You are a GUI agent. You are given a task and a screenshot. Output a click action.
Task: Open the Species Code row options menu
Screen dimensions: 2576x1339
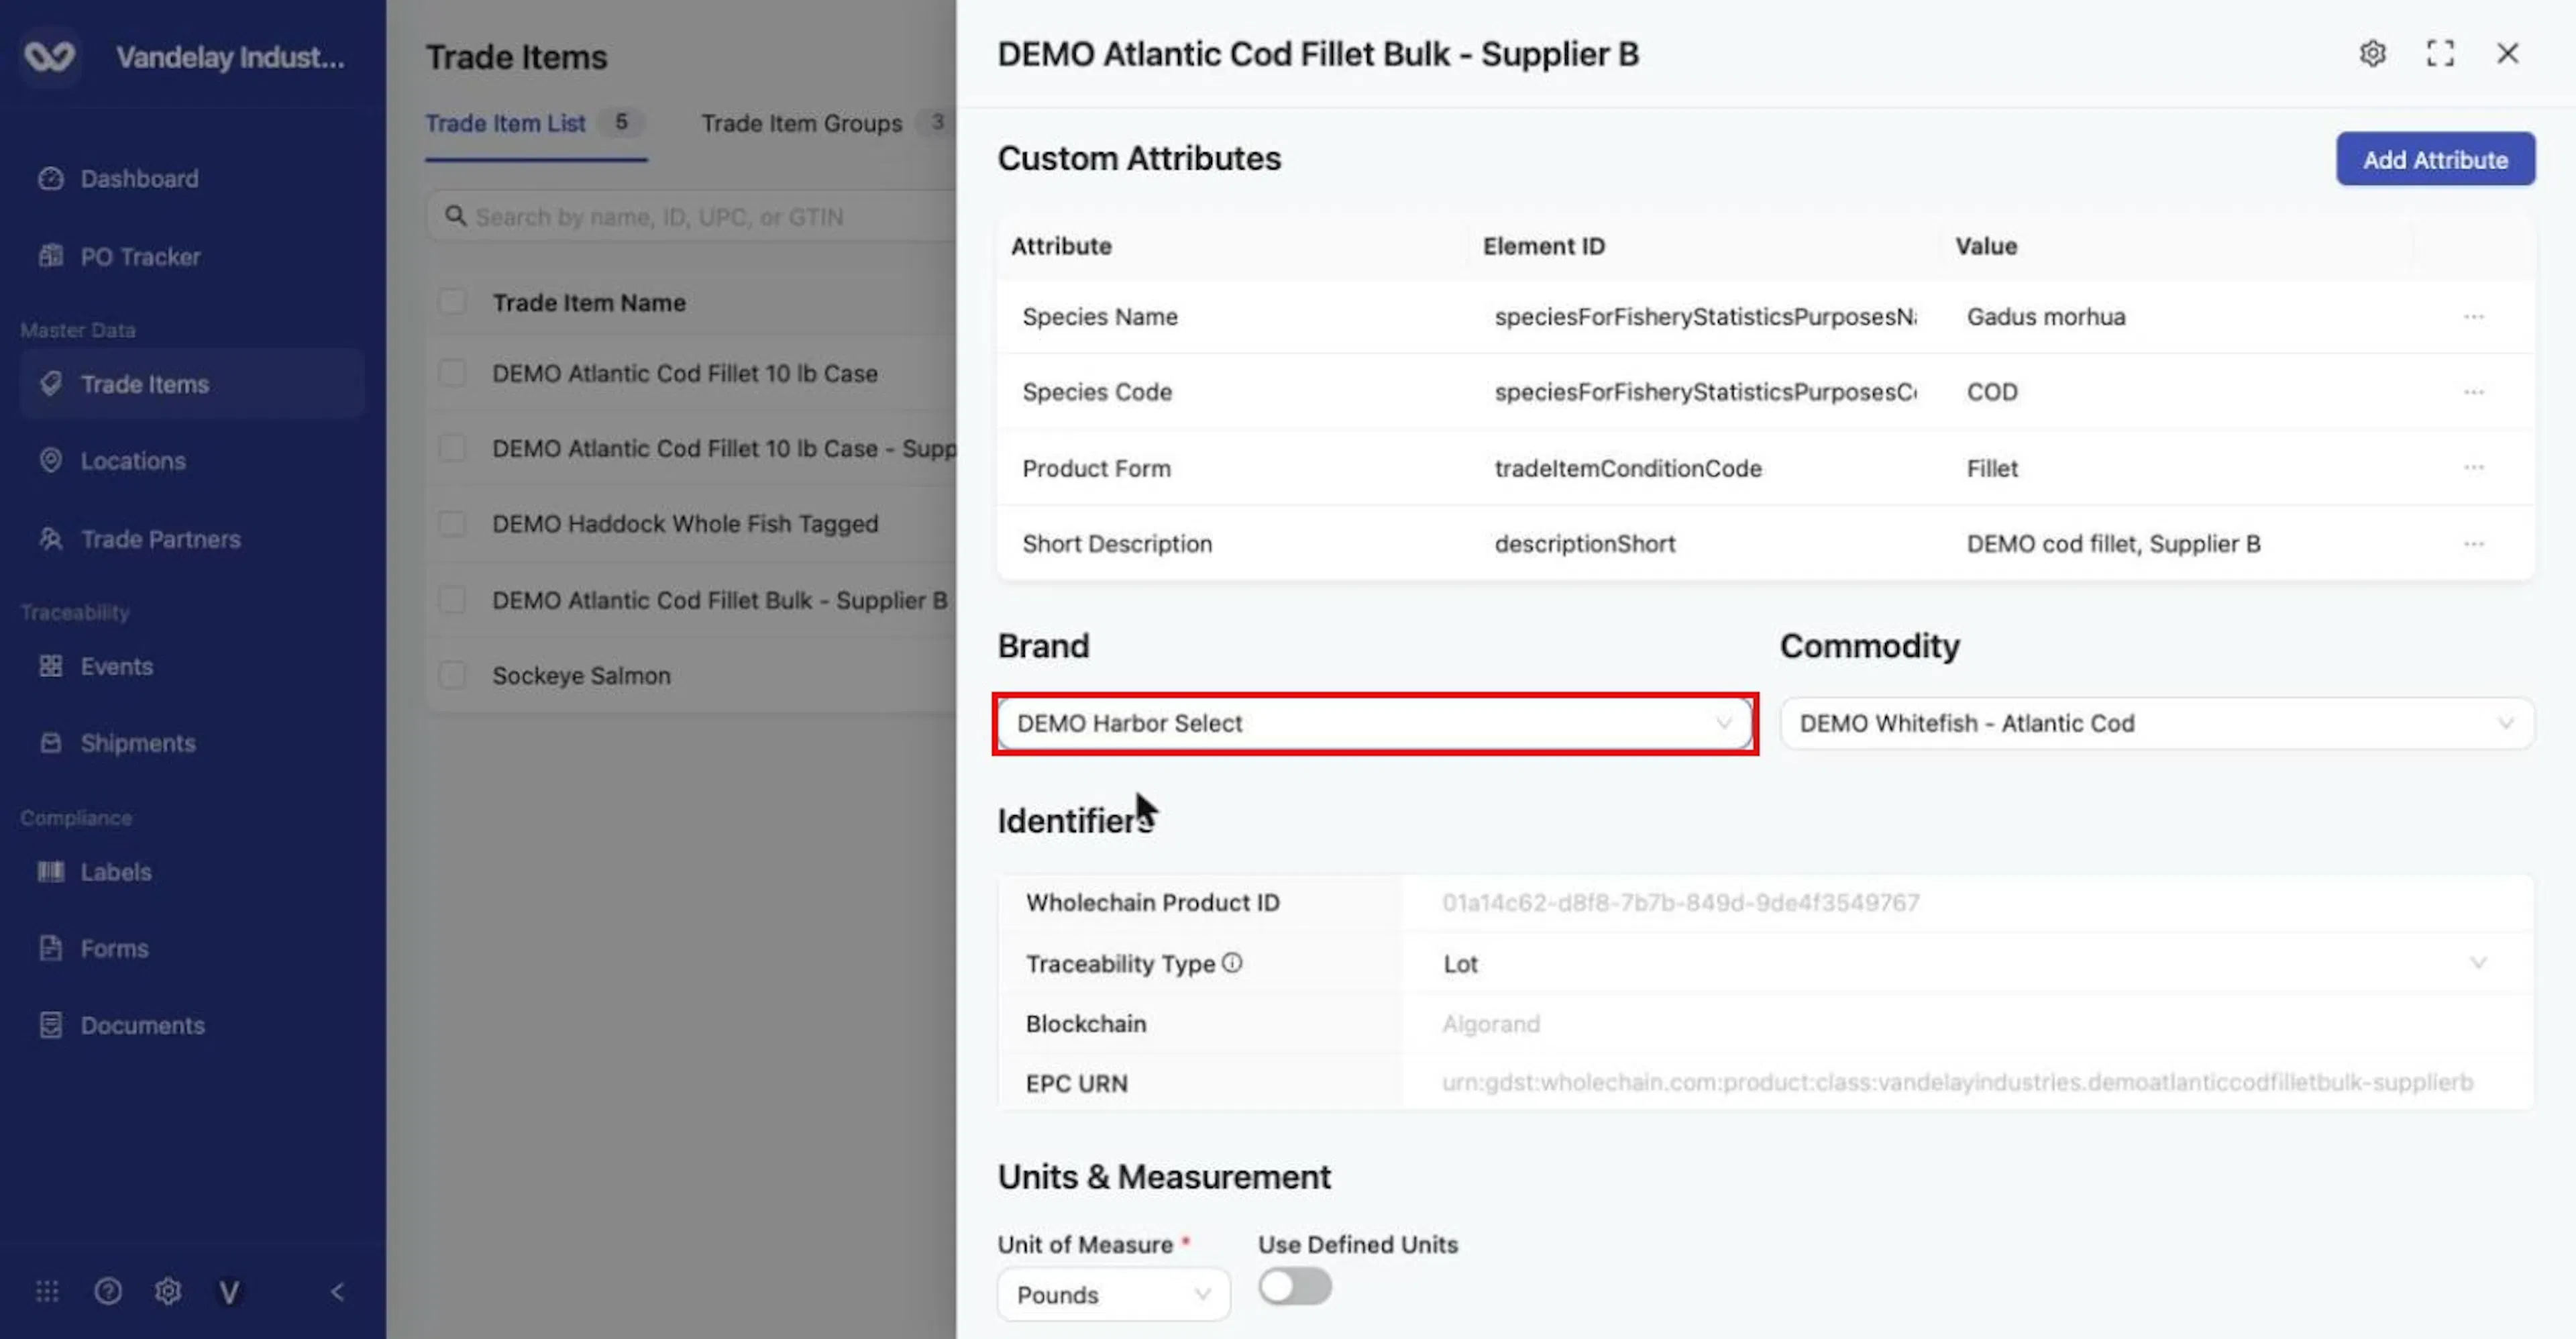coord(2473,392)
